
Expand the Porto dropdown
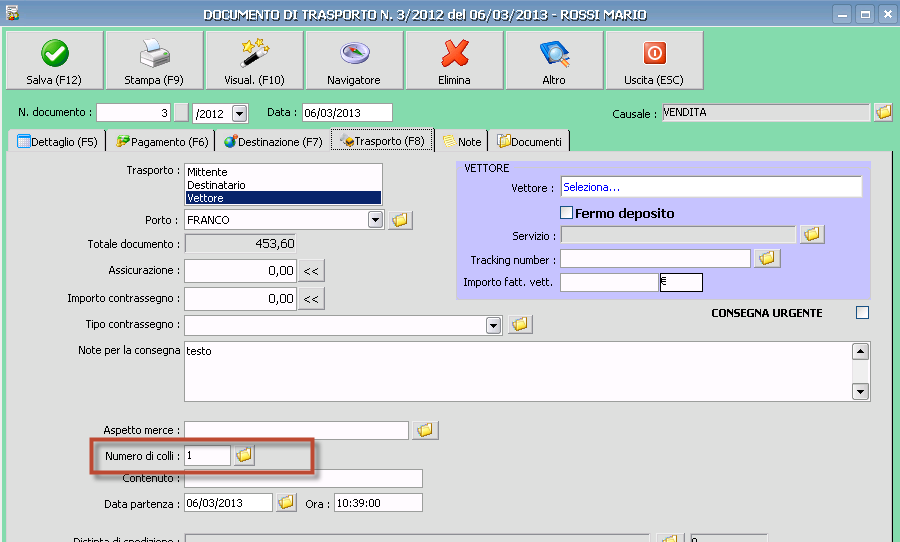[x=376, y=219]
